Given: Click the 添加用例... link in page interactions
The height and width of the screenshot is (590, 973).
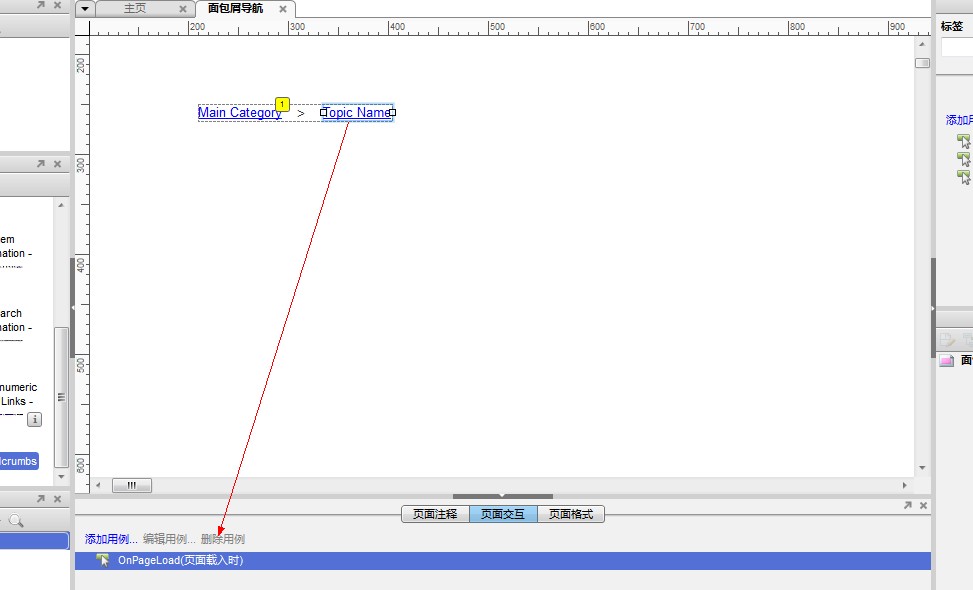Looking at the screenshot, I should tap(111, 539).
